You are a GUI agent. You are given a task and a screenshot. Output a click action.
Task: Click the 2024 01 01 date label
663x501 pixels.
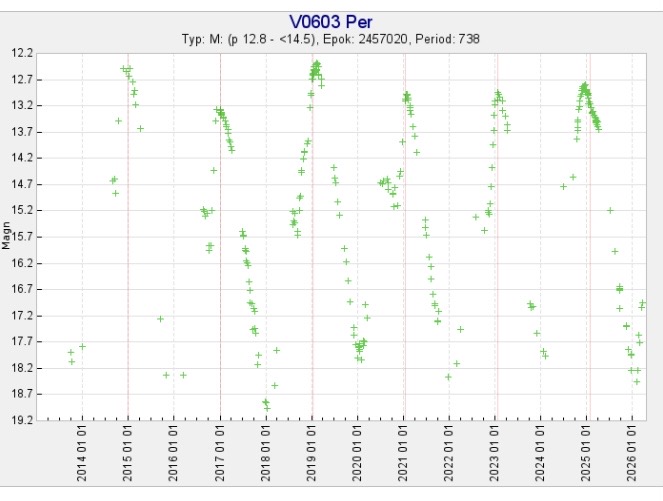[541, 454]
